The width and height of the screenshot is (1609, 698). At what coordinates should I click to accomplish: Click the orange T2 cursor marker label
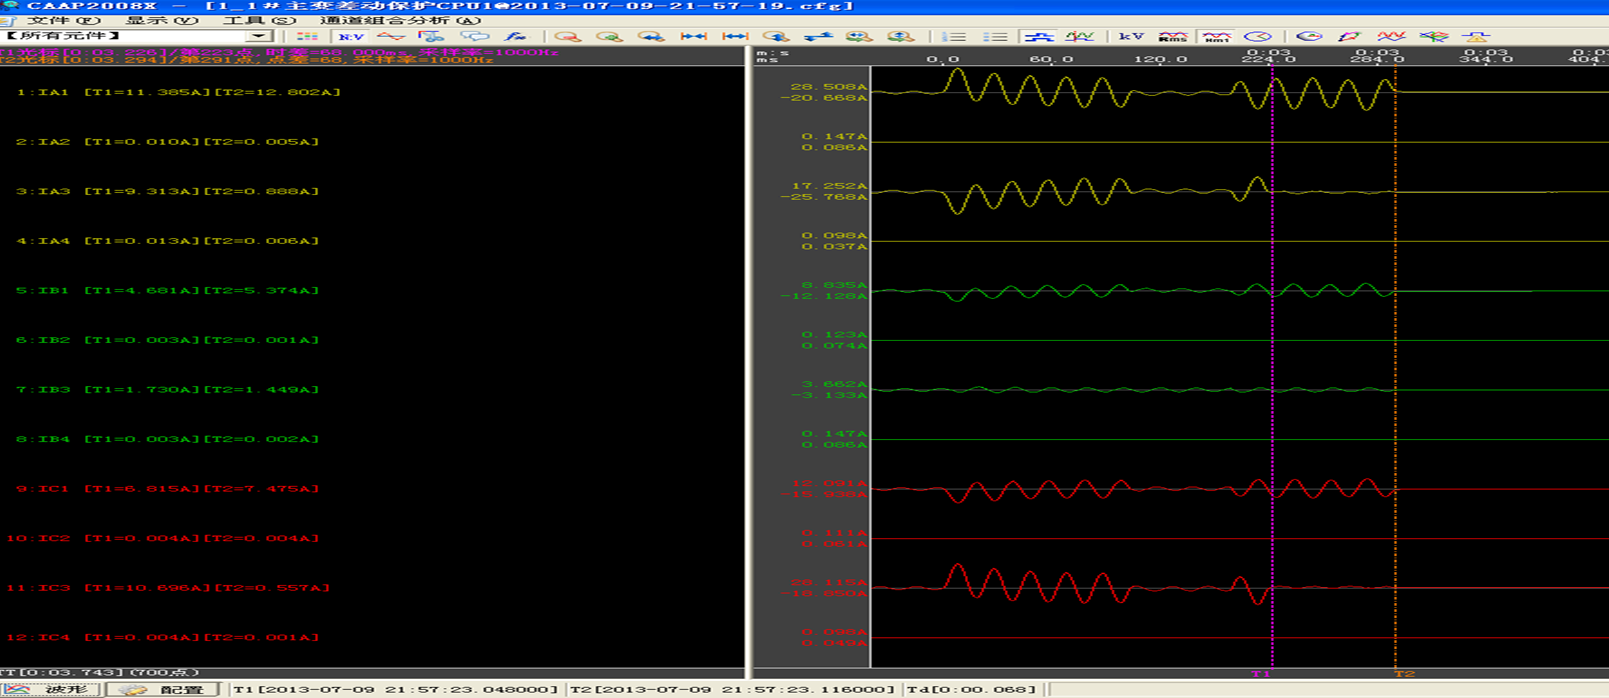[x=1405, y=674]
